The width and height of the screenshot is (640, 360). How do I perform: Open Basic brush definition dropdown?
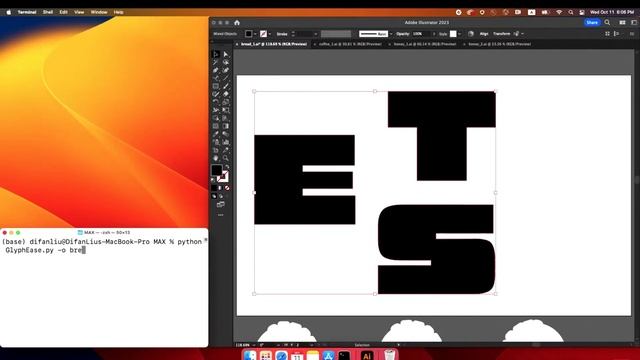[391, 34]
